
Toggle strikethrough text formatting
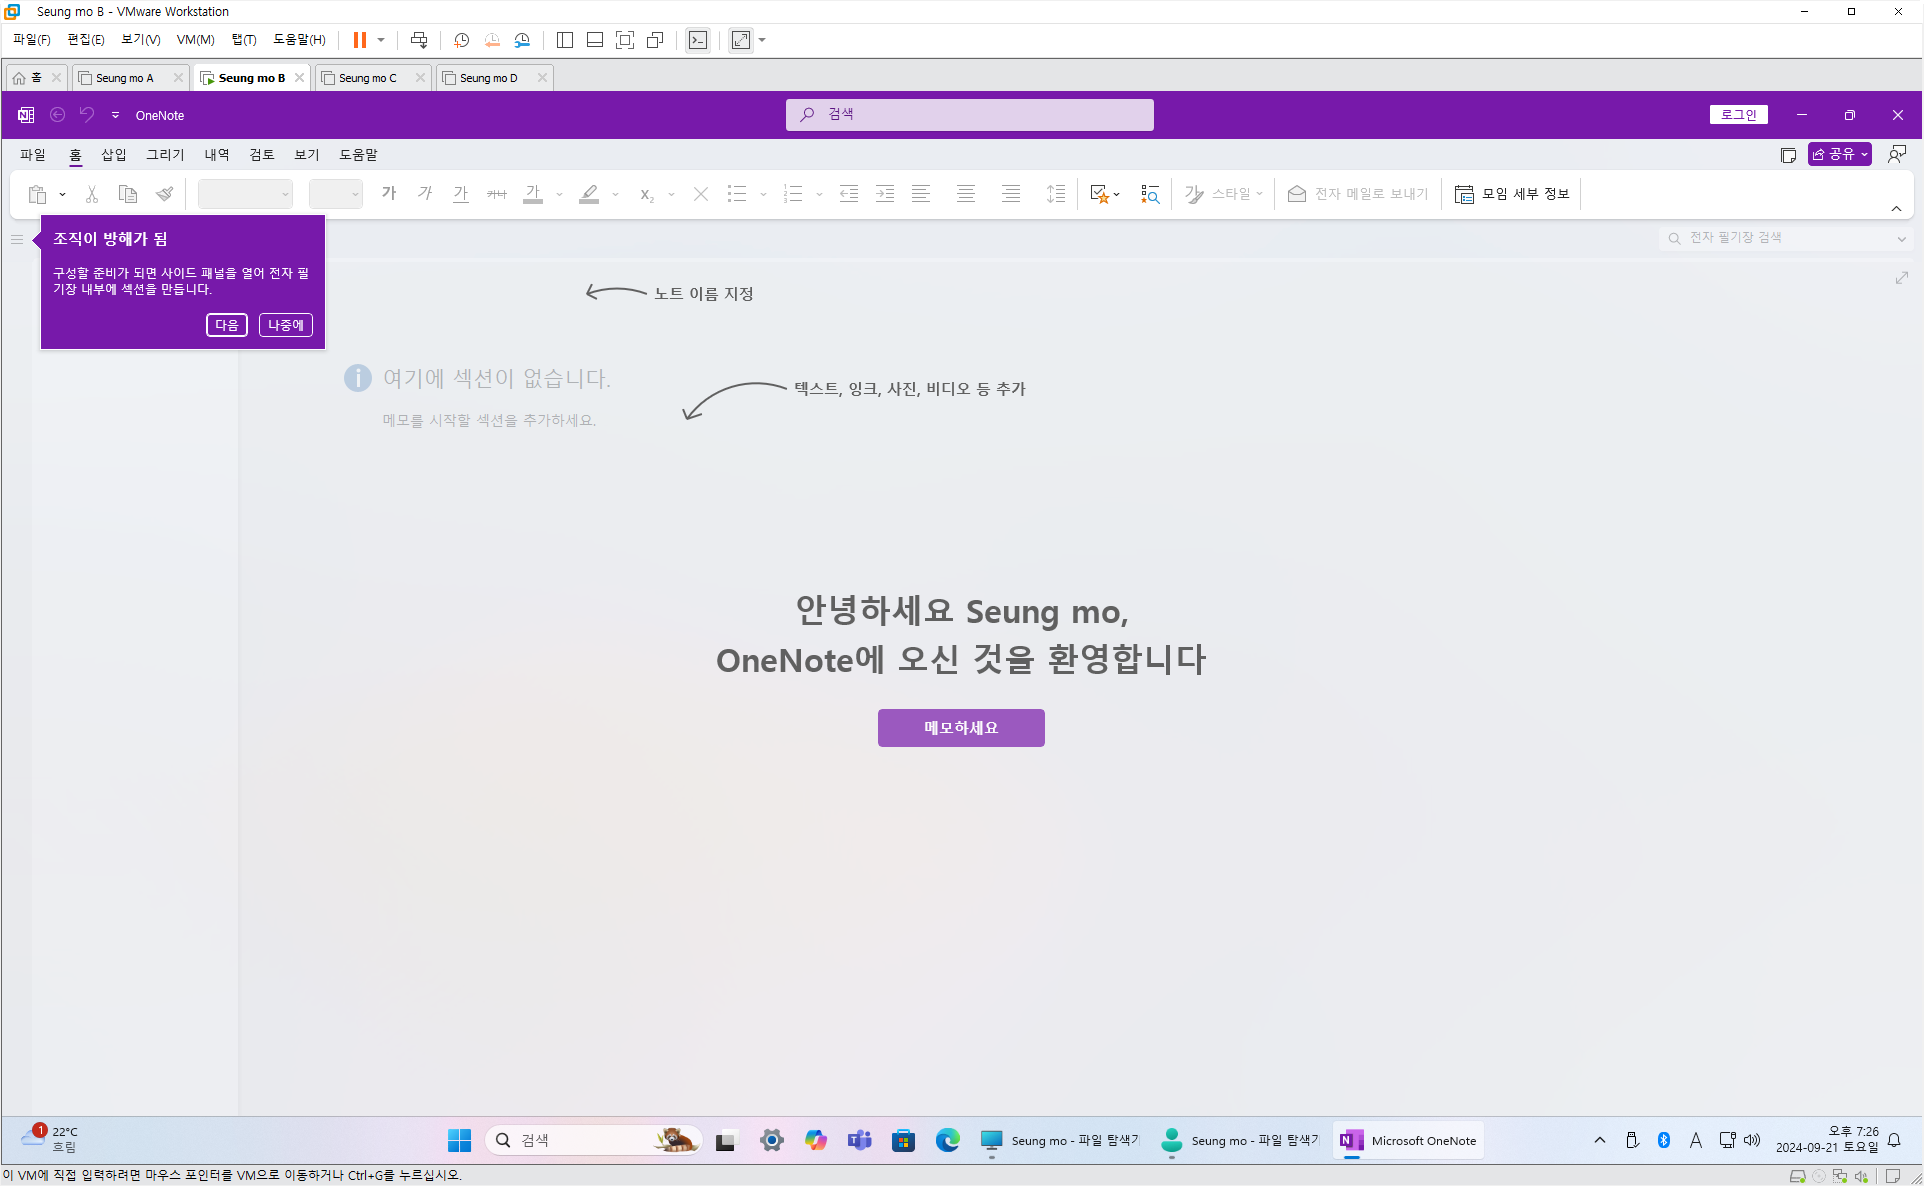click(x=497, y=194)
